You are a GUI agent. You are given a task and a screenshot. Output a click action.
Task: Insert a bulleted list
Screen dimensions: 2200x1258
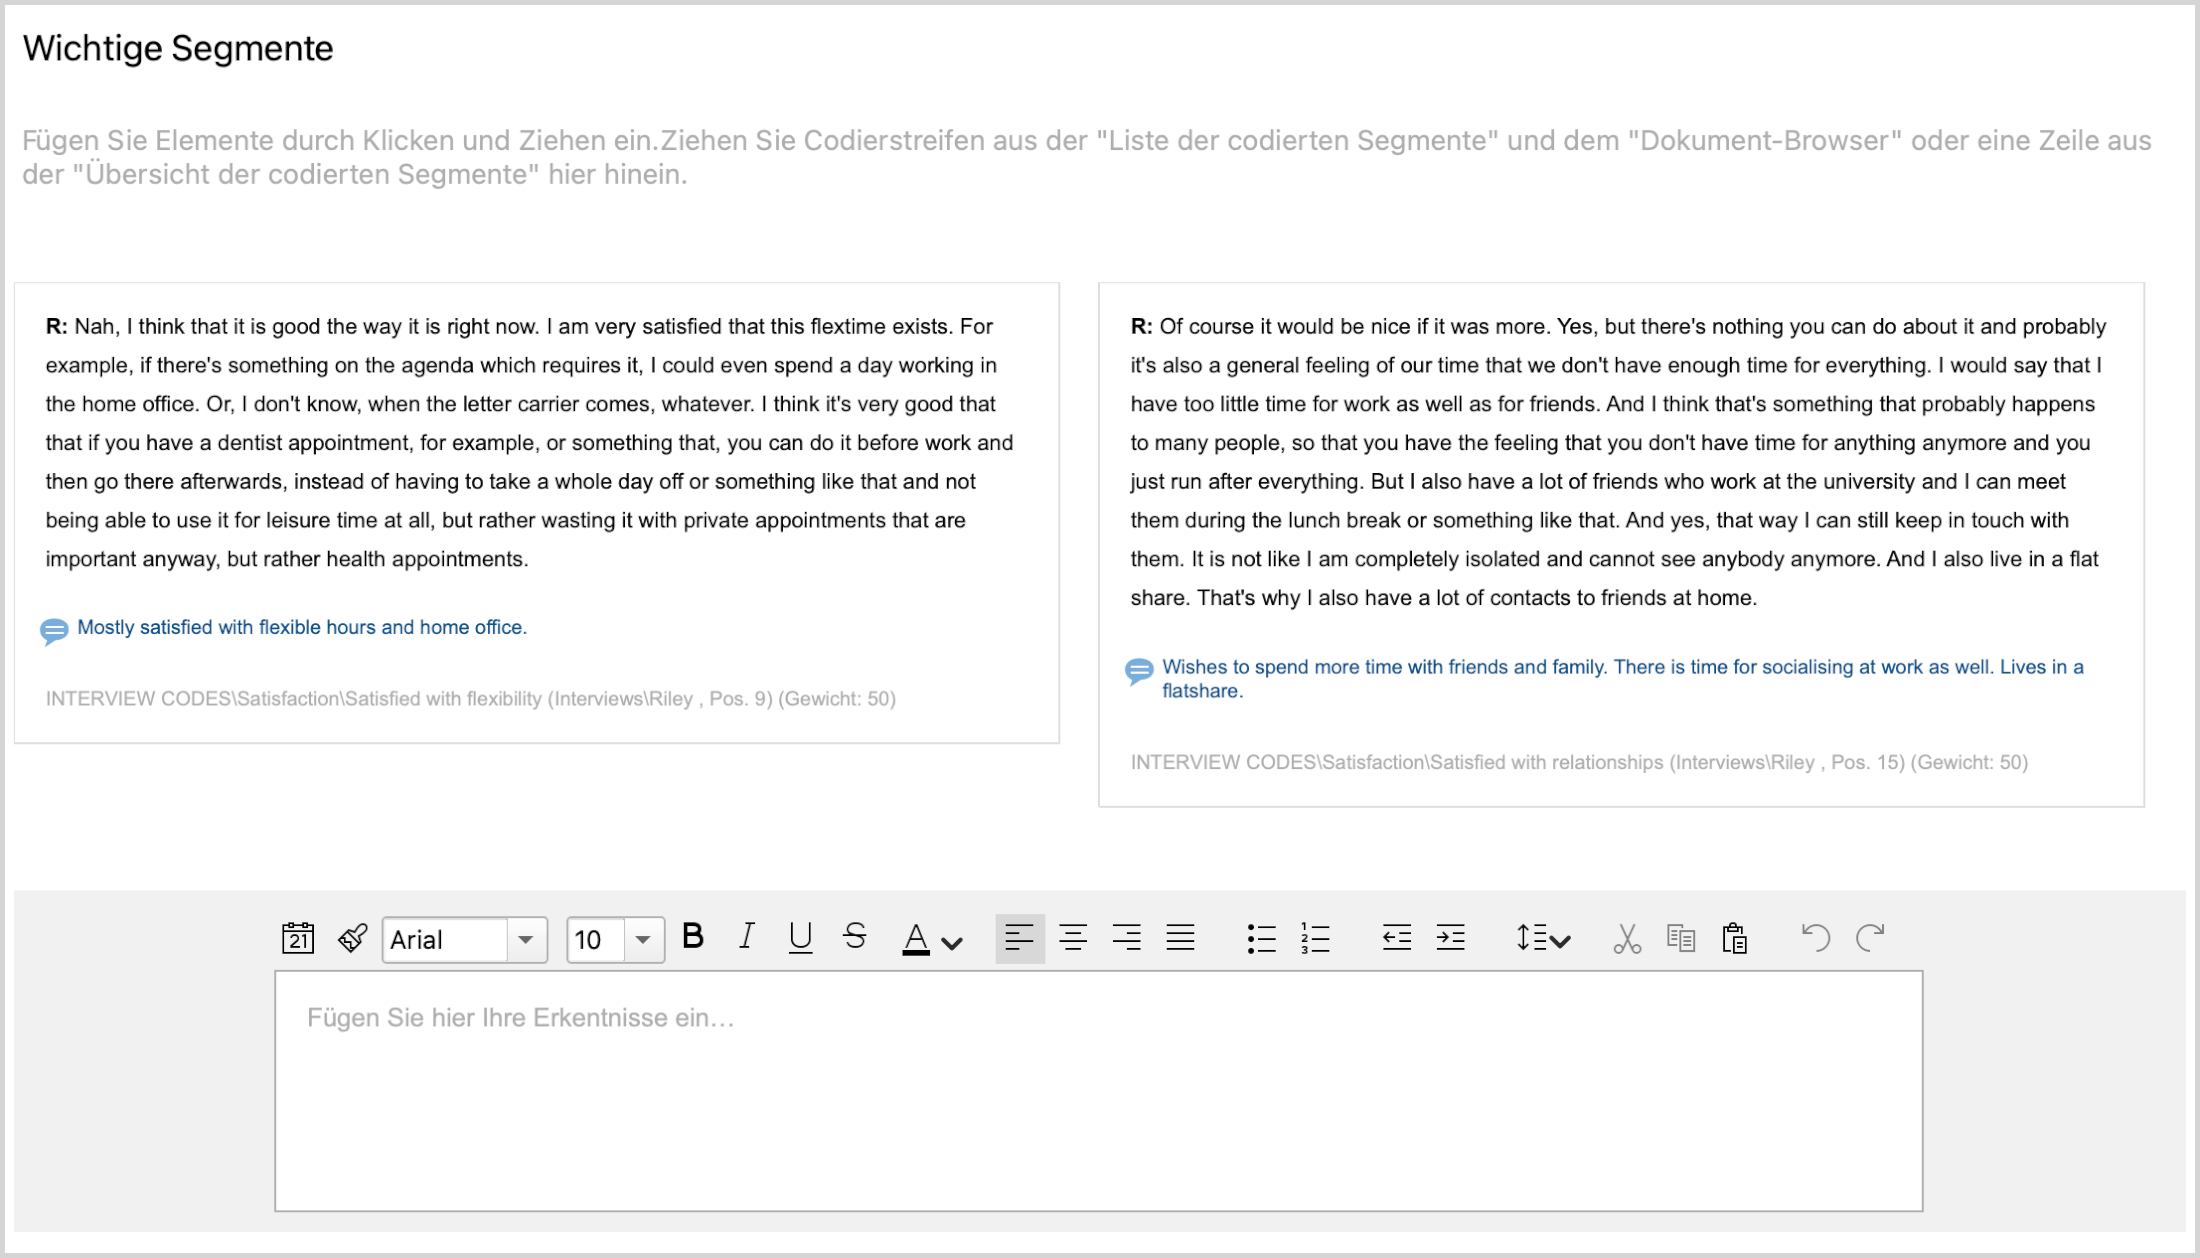click(1261, 938)
